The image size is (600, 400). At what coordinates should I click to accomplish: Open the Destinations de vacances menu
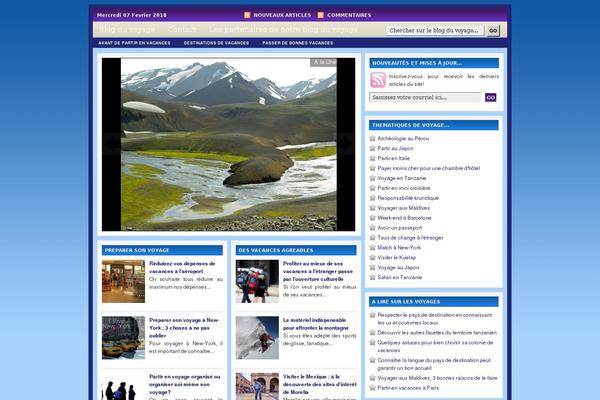[x=216, y=43]
